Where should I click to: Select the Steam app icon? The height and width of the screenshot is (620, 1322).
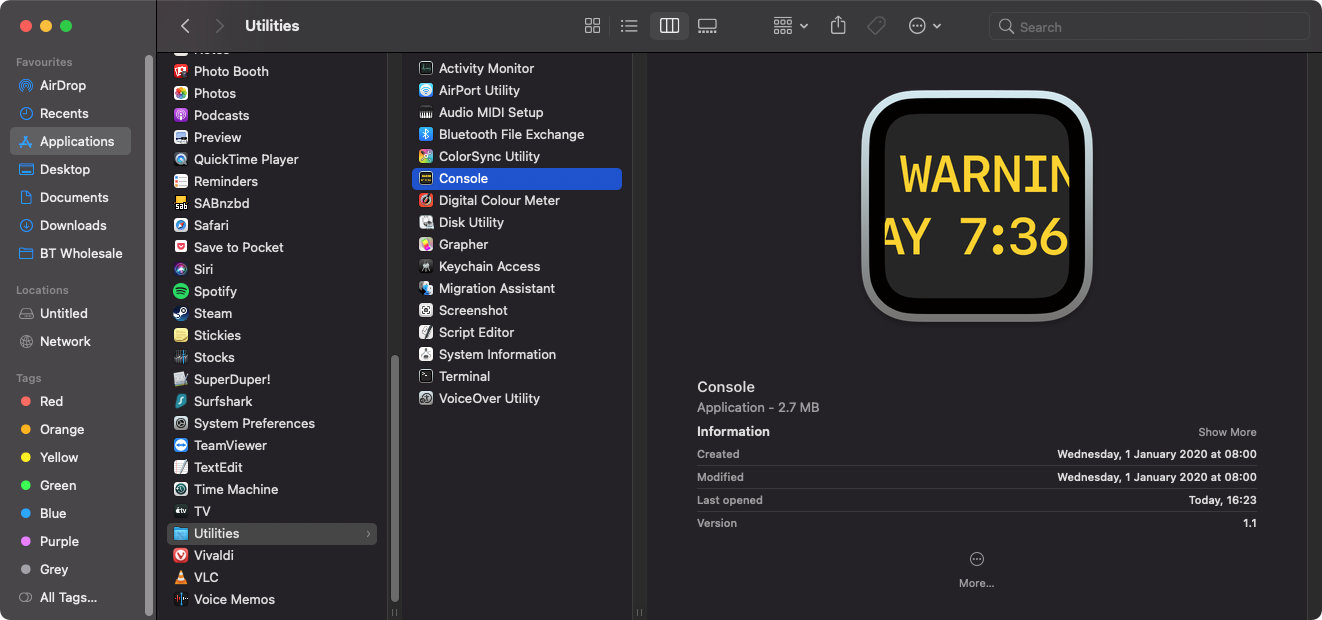181,313
